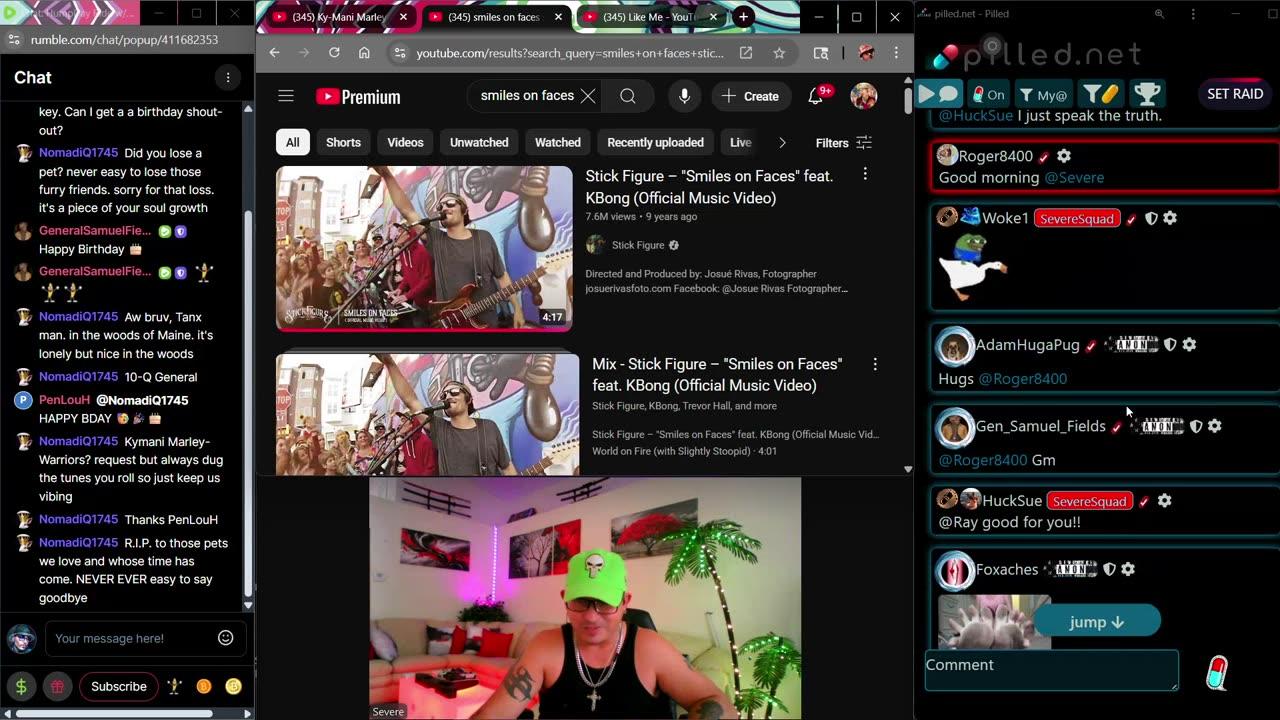The image size is (1280, 720).
Task: Click the Rumble chat horizontal scrollbar
Action: coord(116,713)
